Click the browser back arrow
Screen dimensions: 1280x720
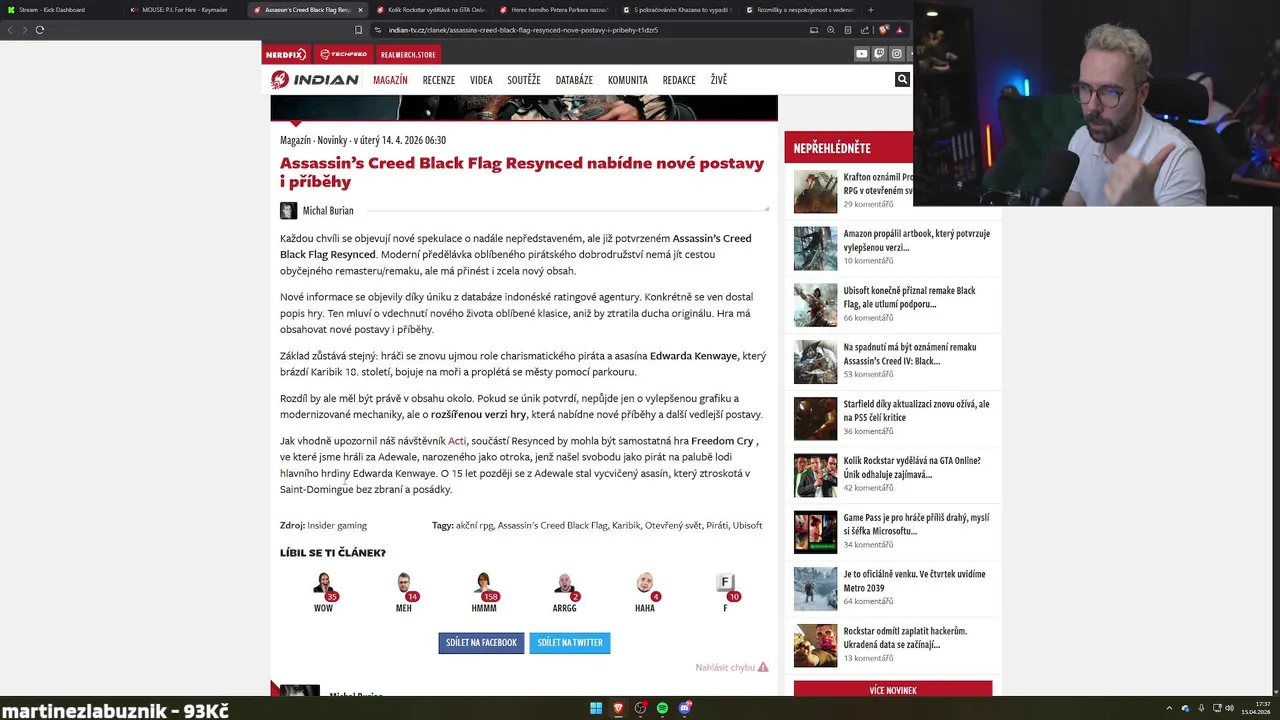(10, 30)
